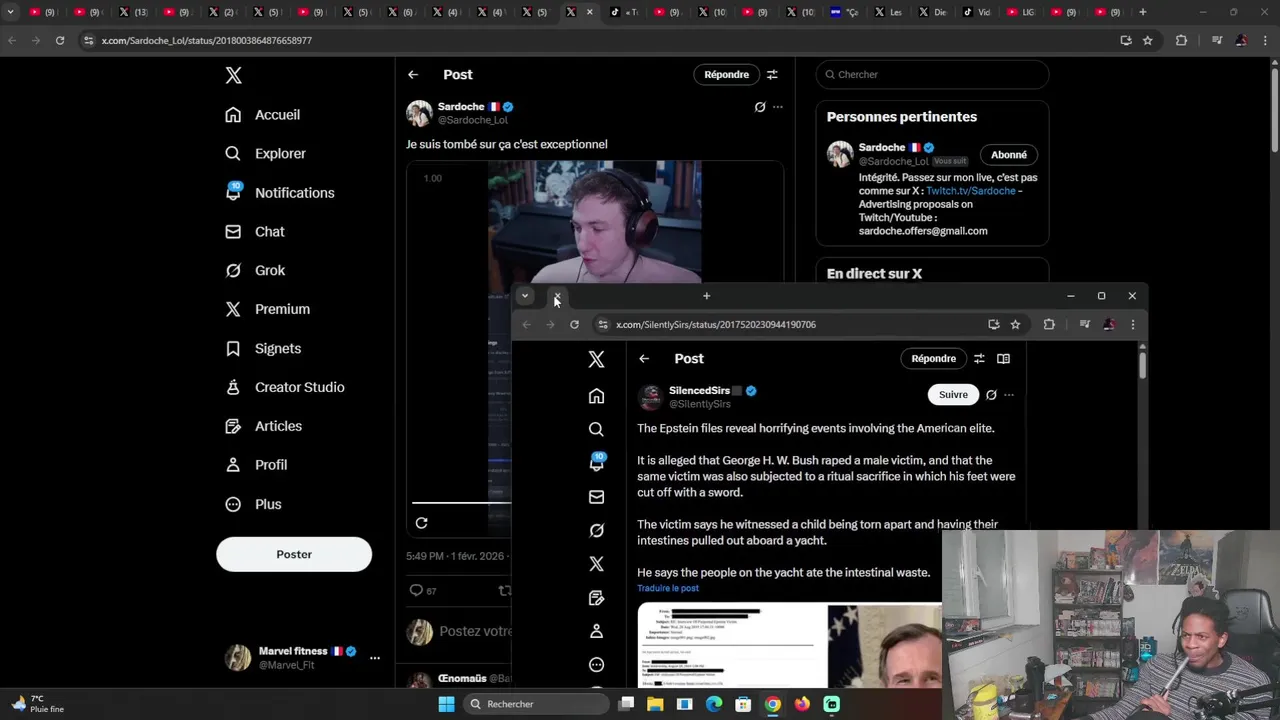Click profile icon in front window sidebar
Viewport: 1280px width, 720px height.
point(596,632)
